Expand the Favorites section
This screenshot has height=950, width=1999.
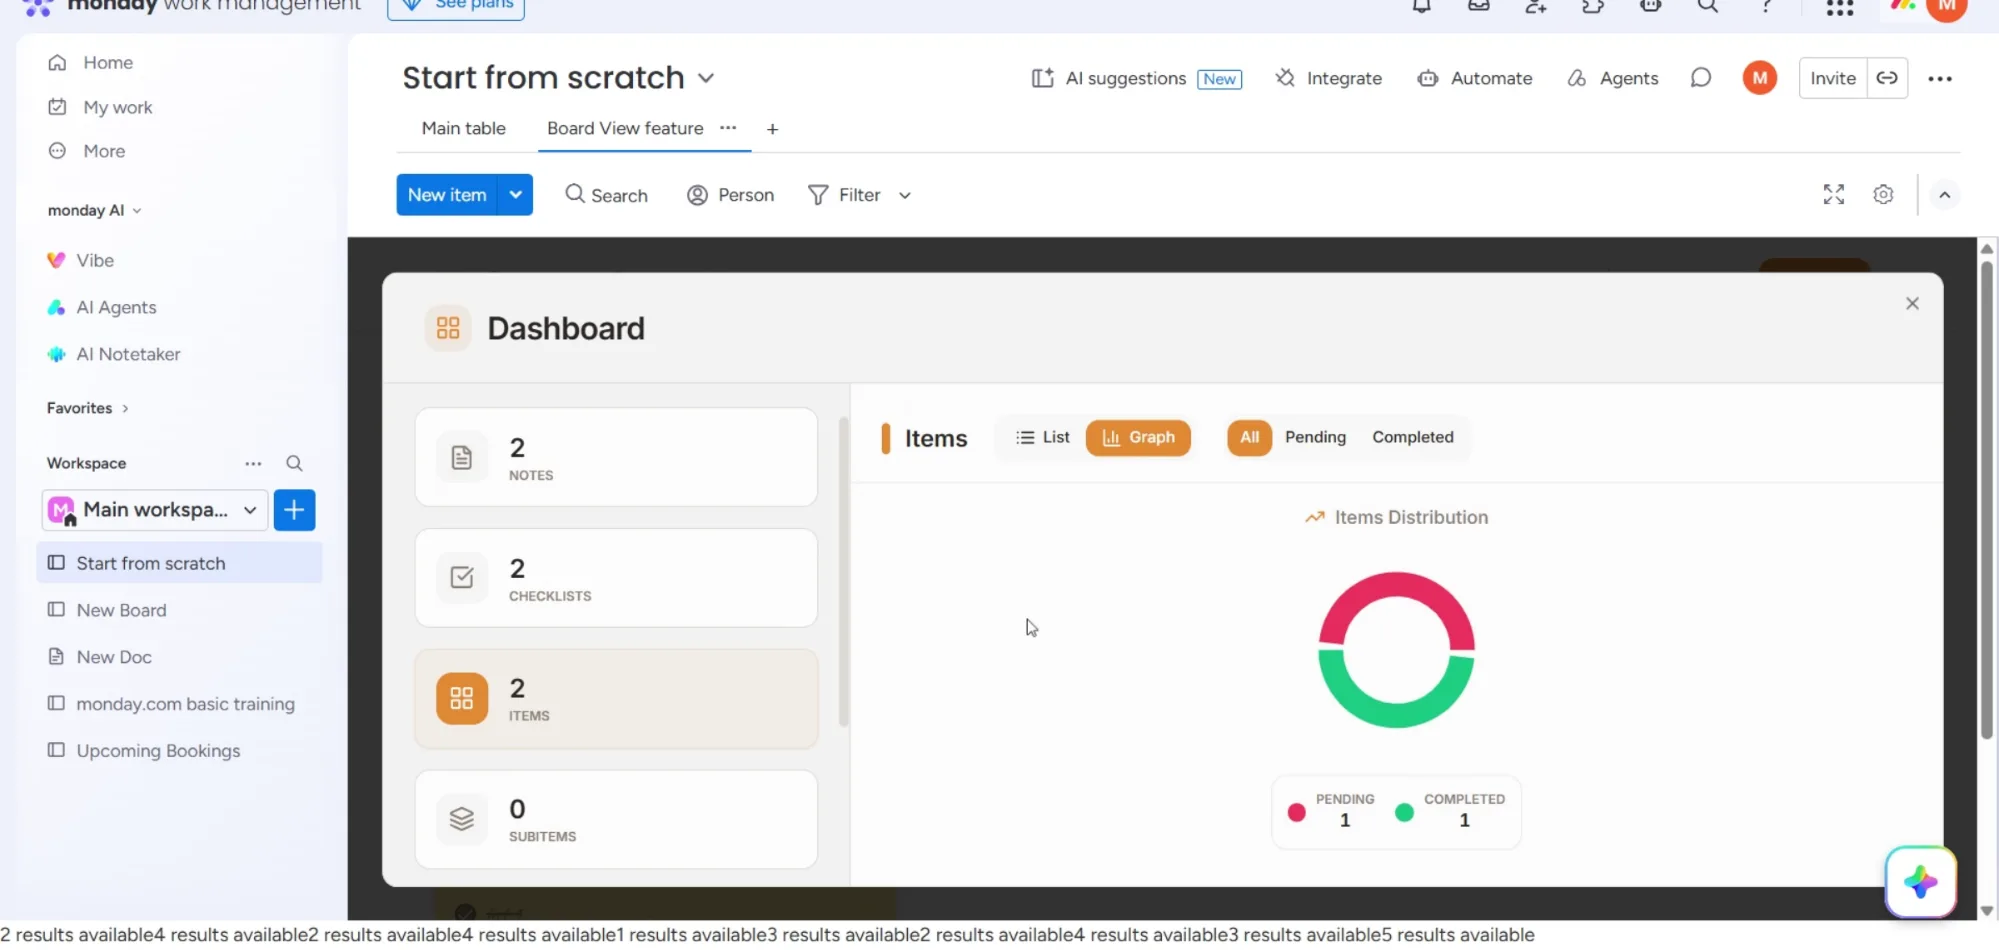pyautogui.click(x=88, y=408)
